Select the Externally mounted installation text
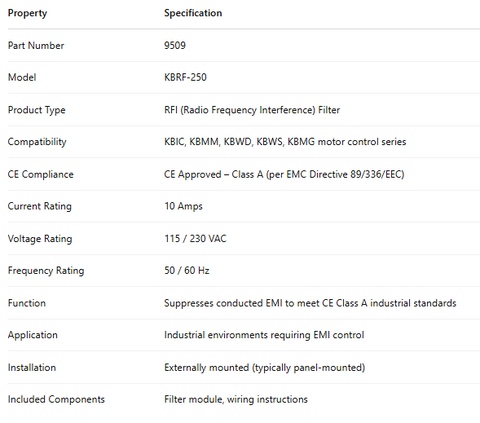480x423 pixels. [265, 368]
